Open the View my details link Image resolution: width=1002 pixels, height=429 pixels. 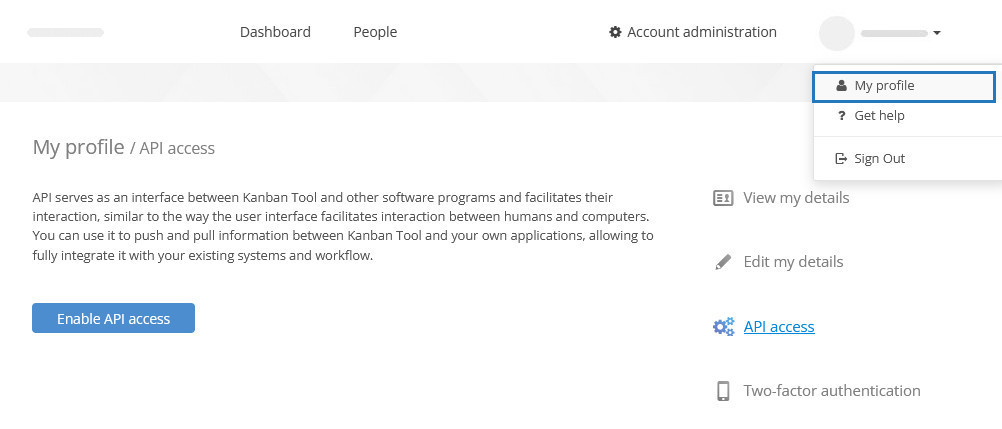(x=796, y=198)
